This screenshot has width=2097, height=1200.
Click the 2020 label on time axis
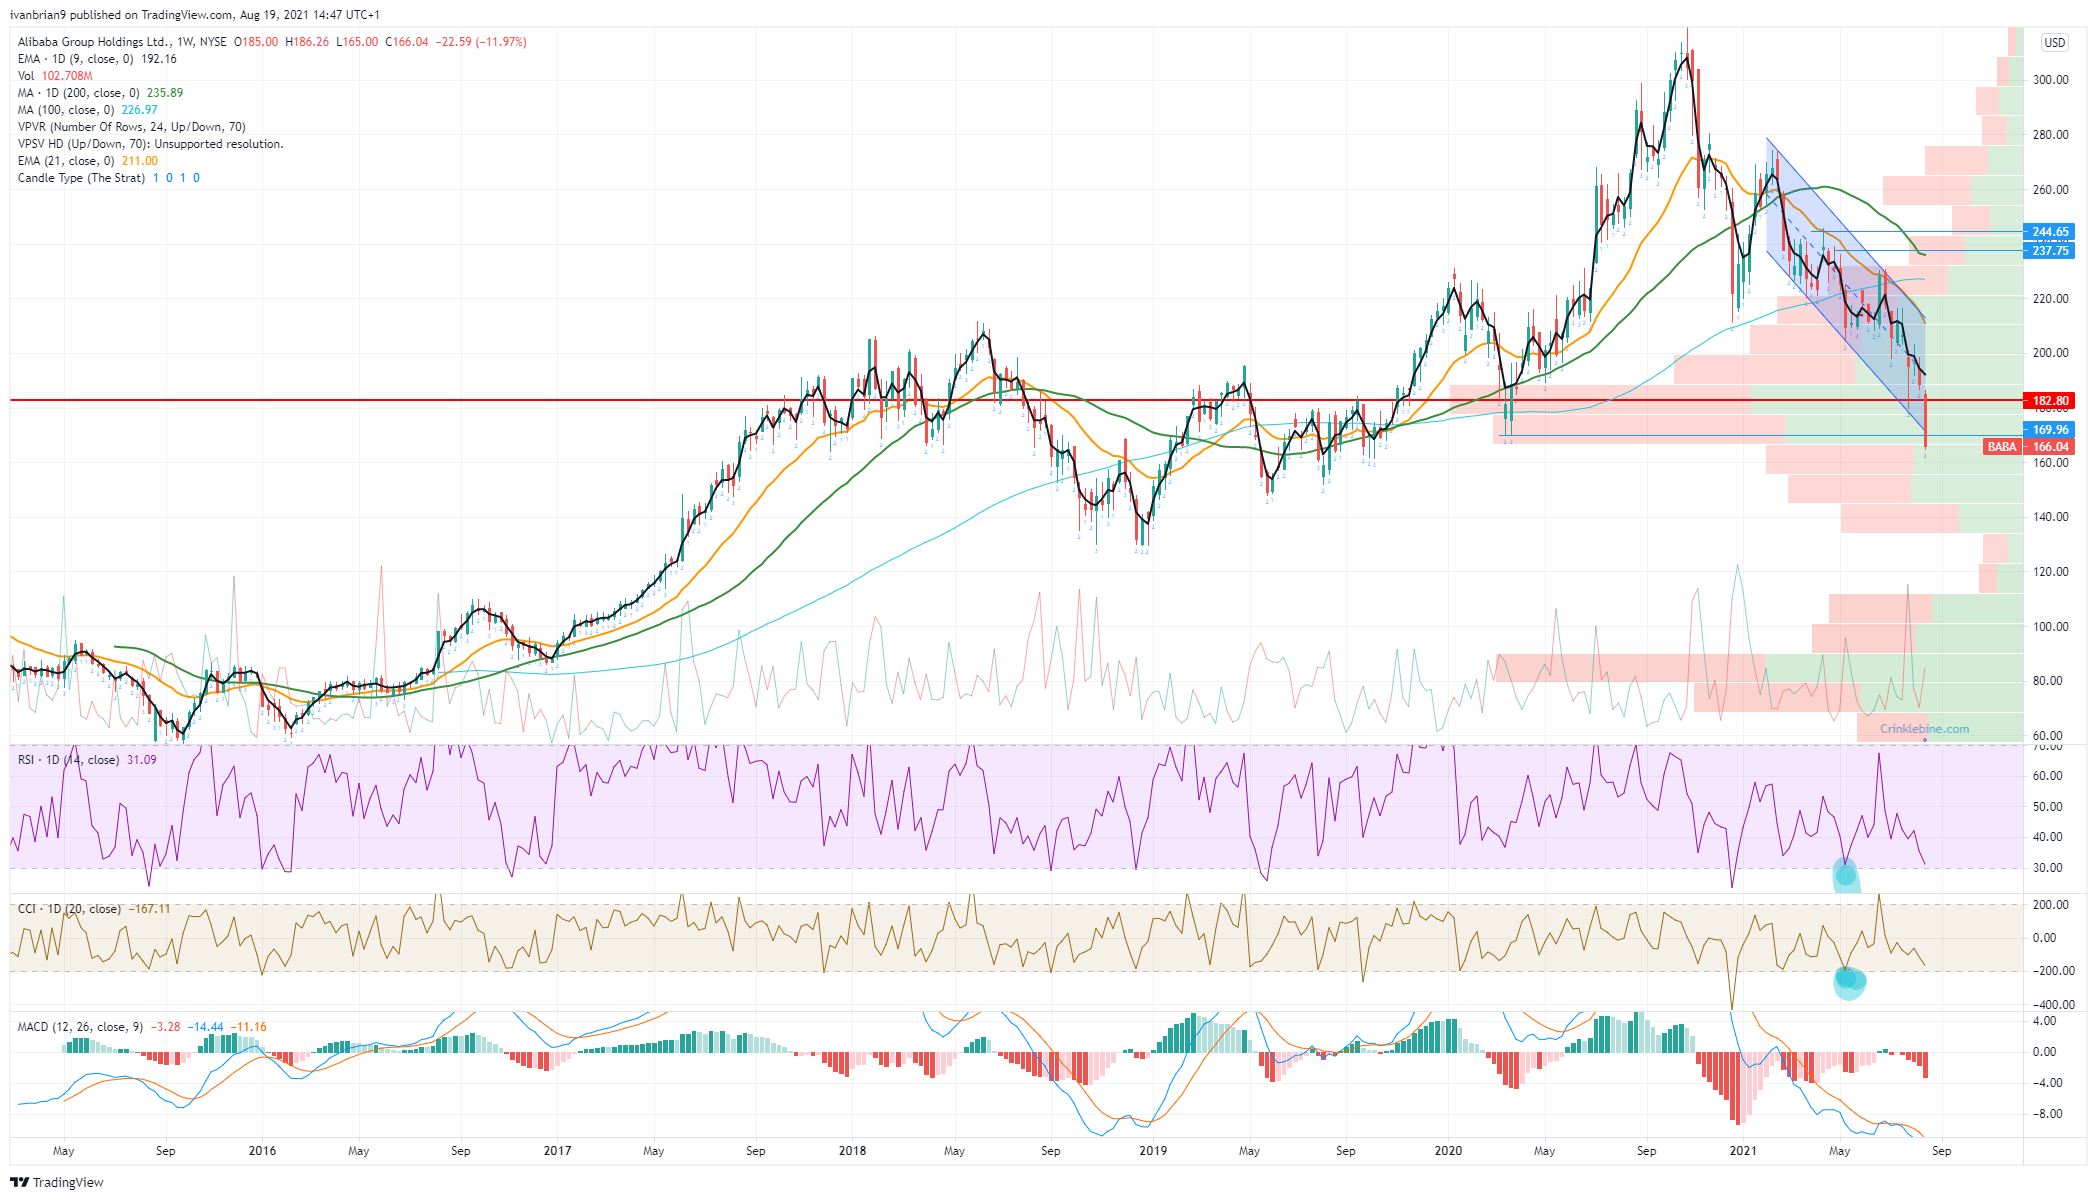coord(1448,1151)
